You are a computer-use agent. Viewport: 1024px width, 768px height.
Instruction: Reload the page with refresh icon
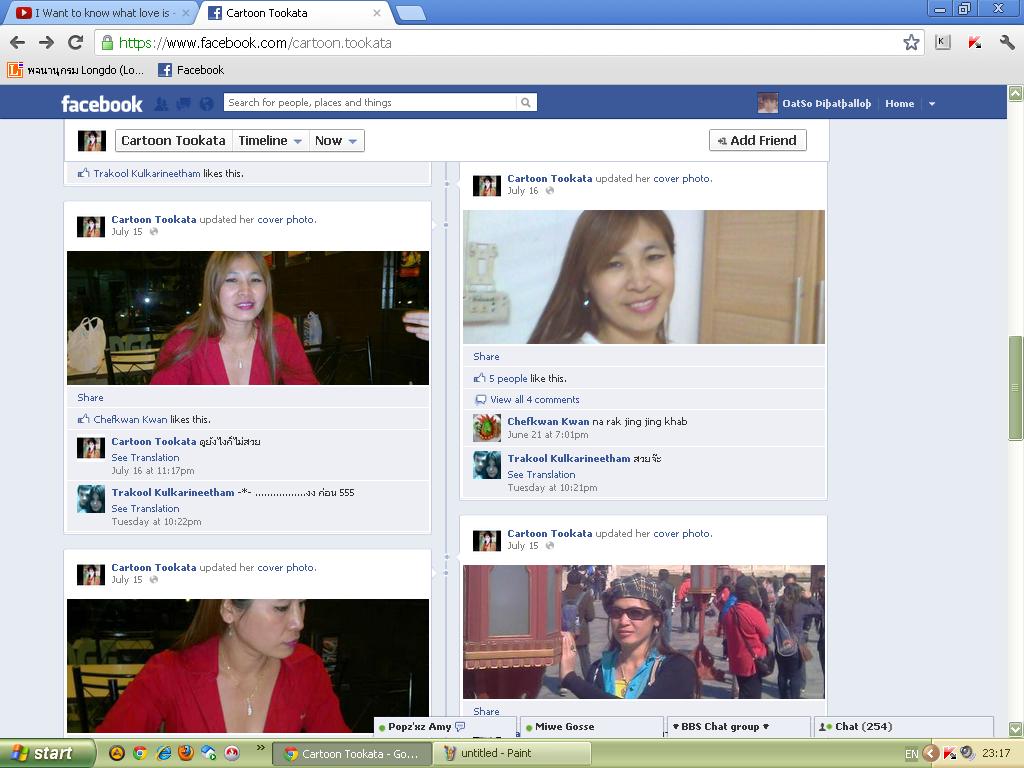tap(76, 42)
